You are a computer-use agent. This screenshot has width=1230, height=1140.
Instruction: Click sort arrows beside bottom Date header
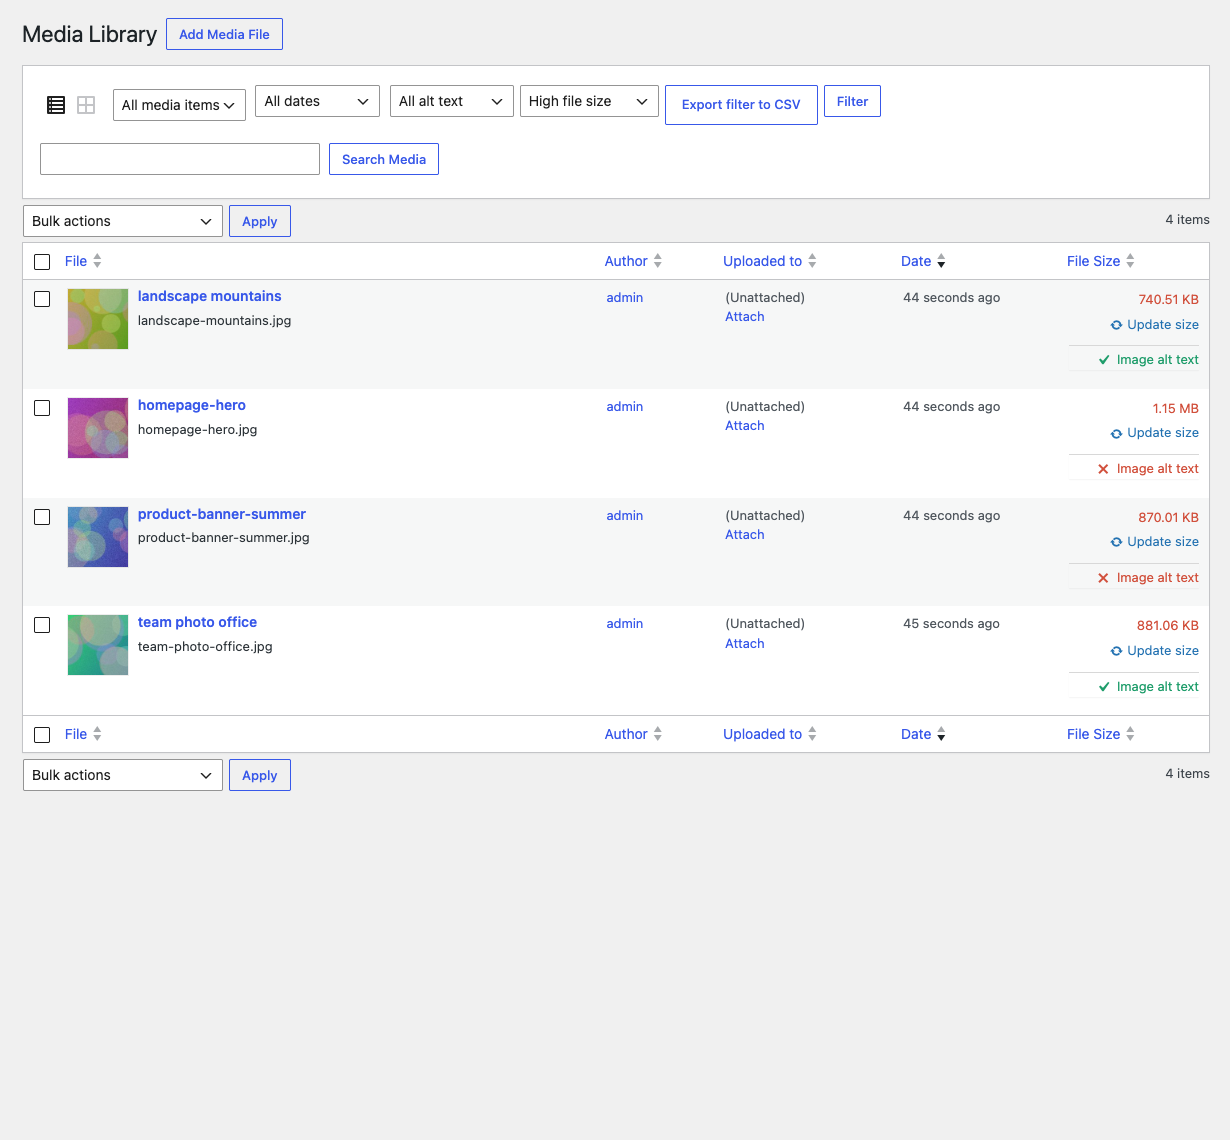[x=941, y=734]
